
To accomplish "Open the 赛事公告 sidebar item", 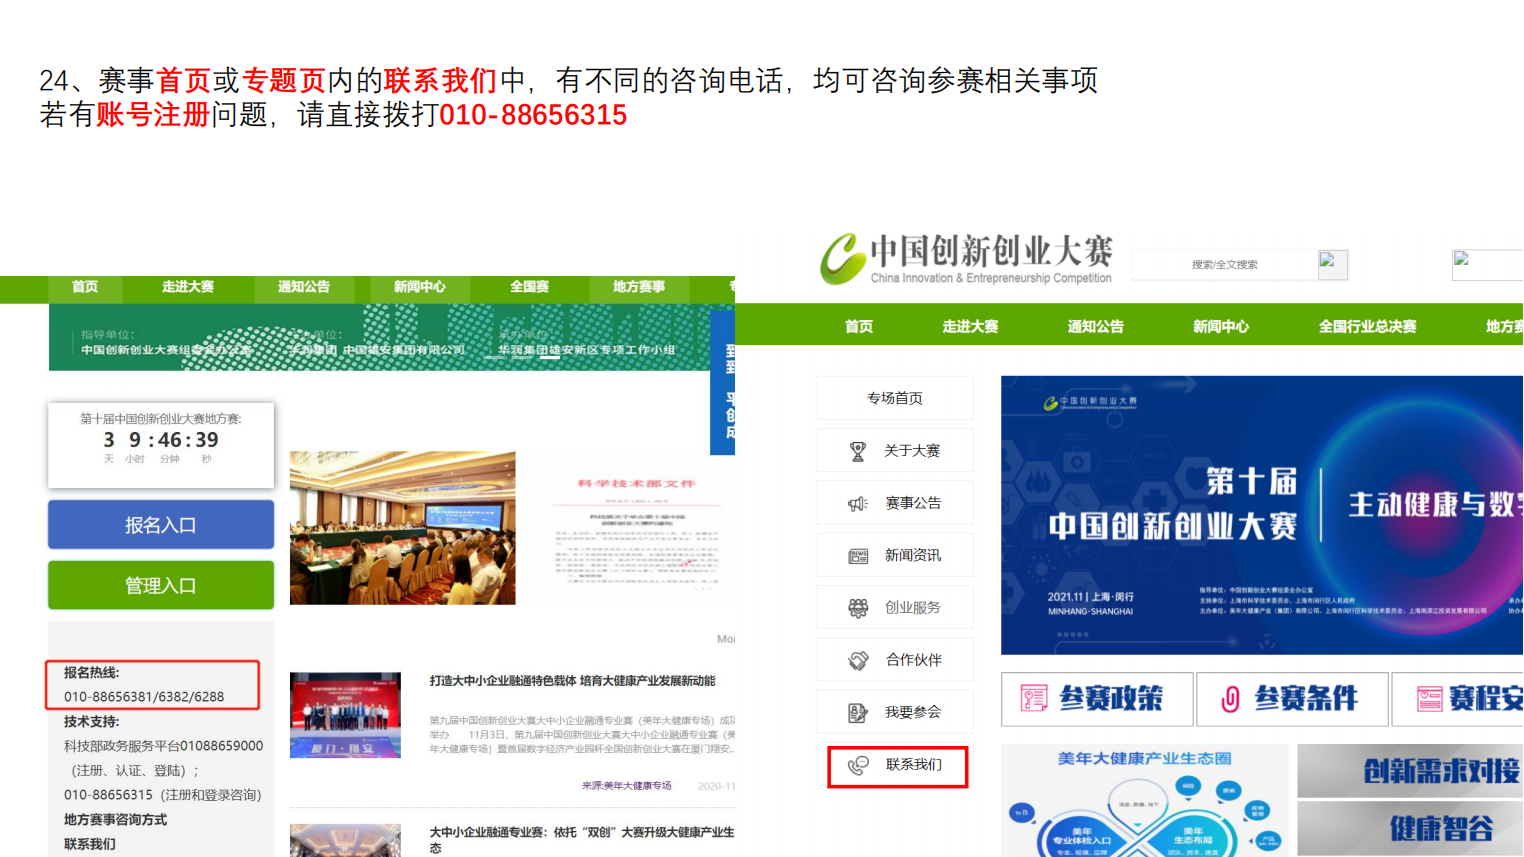I will point(895,503).
